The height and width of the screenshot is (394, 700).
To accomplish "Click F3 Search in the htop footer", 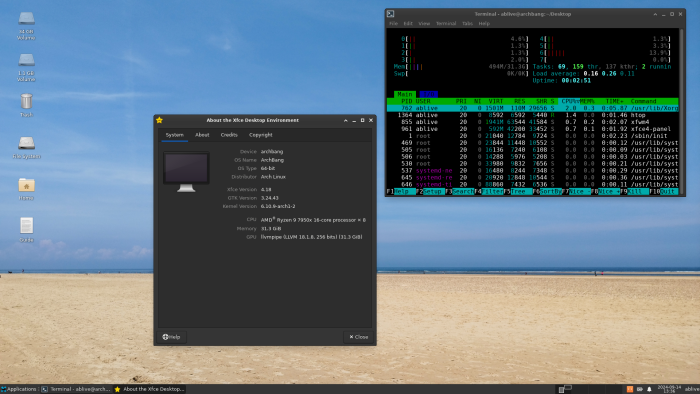I will (x=460, y=191).
